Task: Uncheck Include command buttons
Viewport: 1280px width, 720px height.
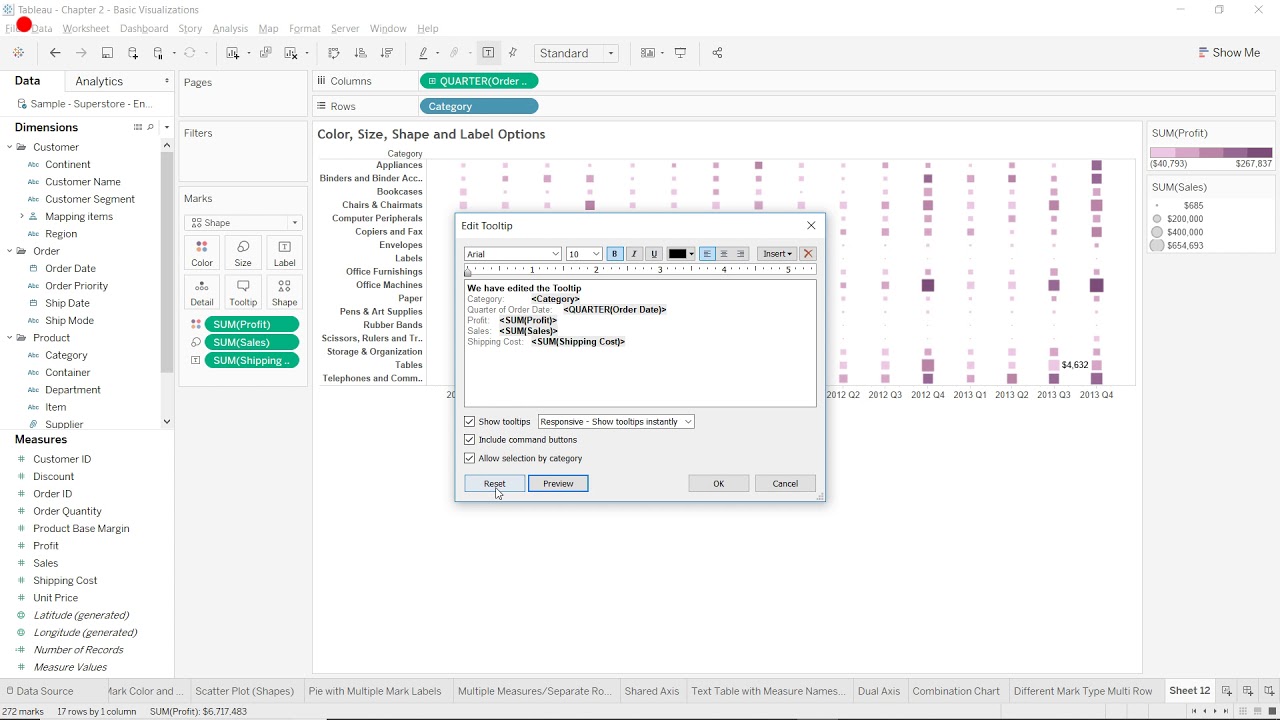Action: pyautogui.click(x=470, y=440)
